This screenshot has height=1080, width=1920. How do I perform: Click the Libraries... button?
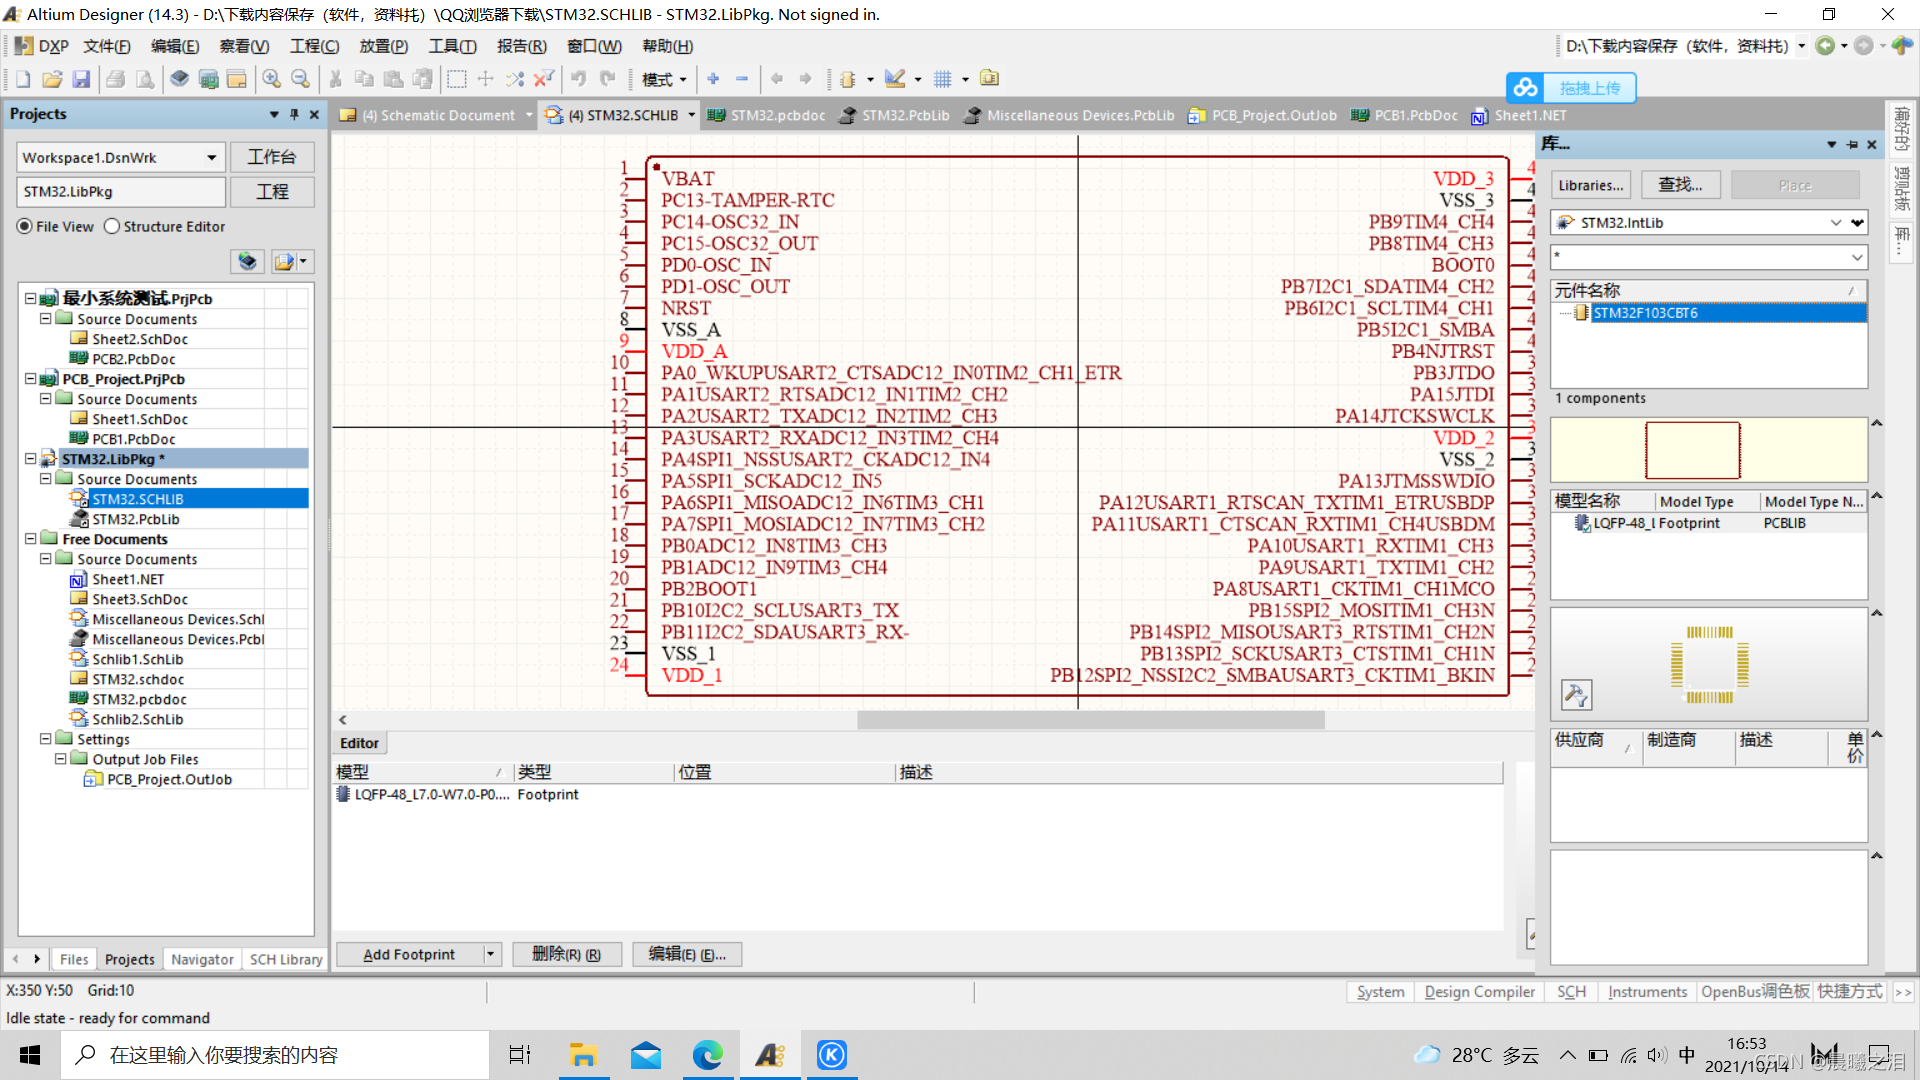[x=1590, y=185]
